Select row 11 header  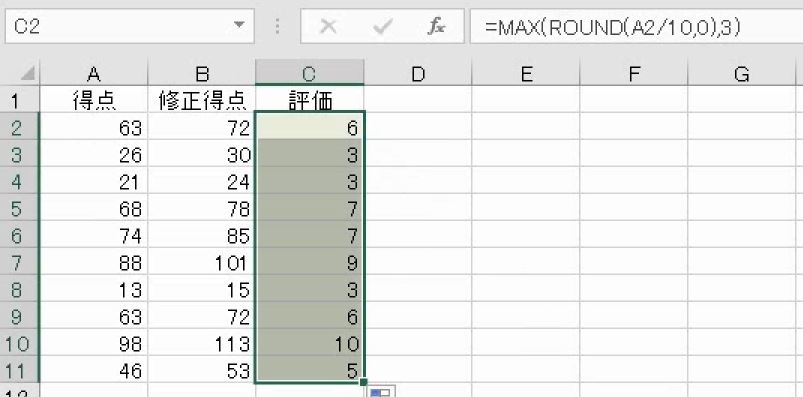[x=19, y=370]
